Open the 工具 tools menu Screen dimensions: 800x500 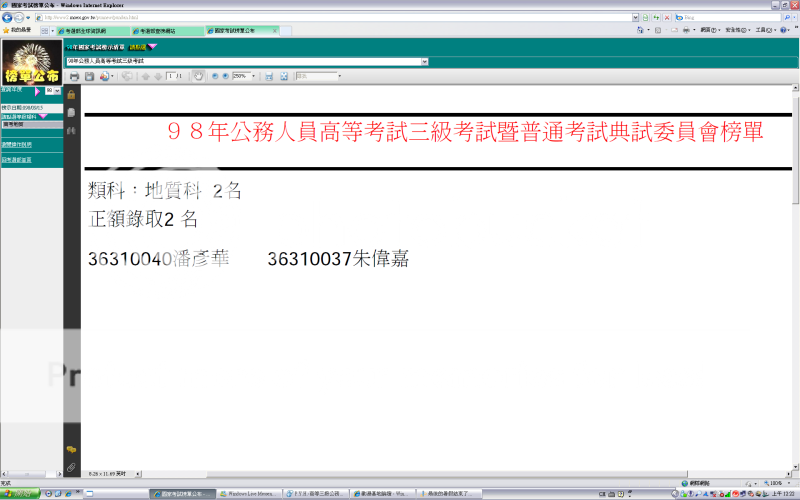coord(763,31)
